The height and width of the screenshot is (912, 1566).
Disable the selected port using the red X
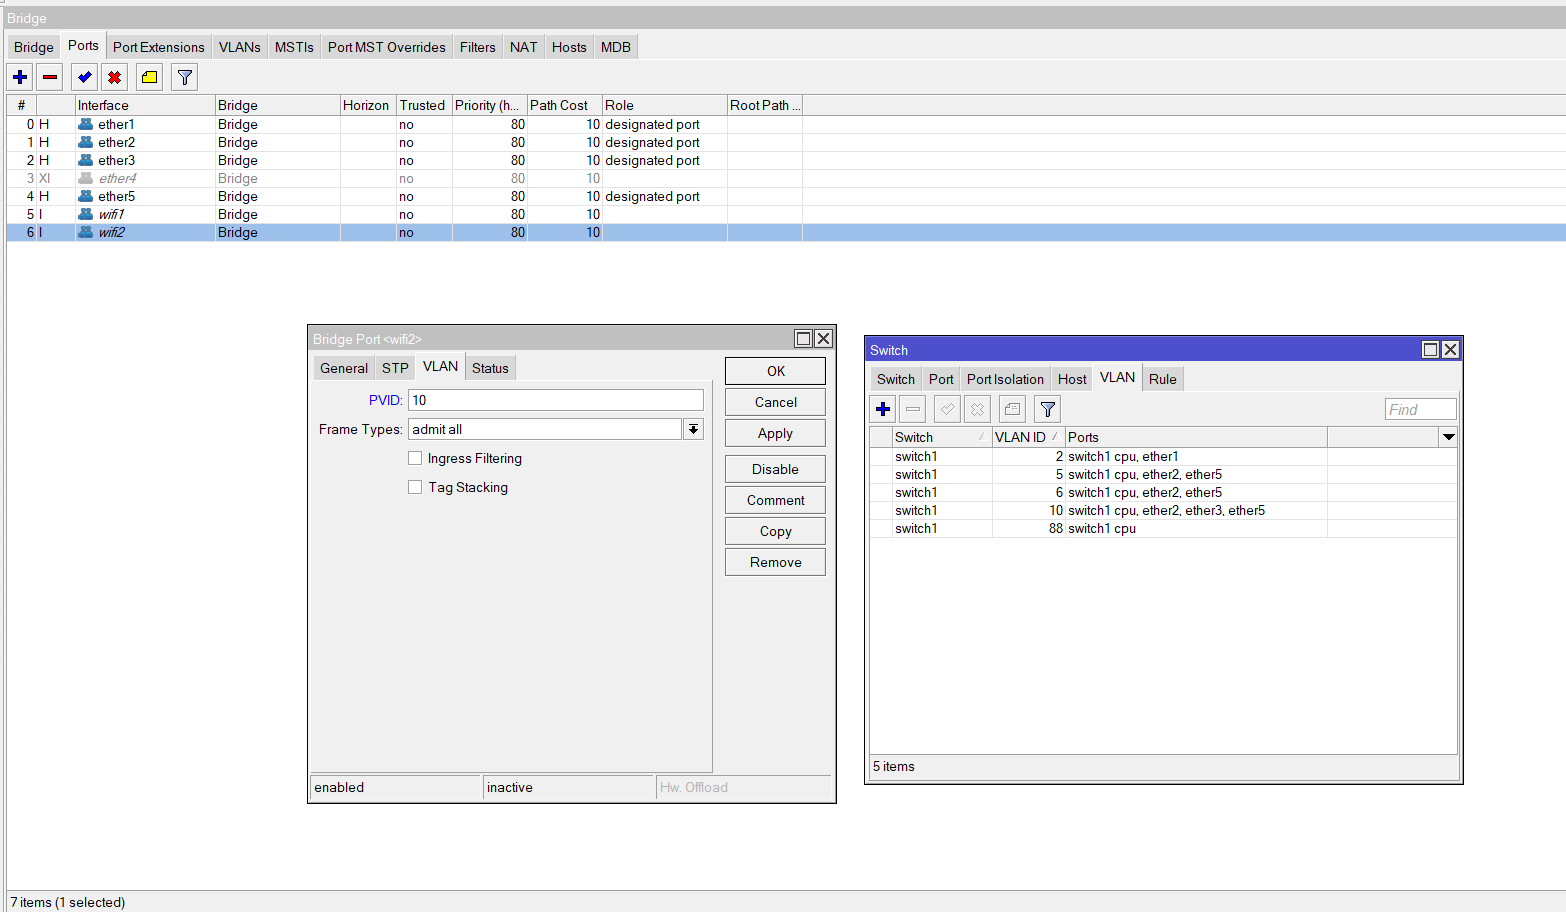point(114,77)
